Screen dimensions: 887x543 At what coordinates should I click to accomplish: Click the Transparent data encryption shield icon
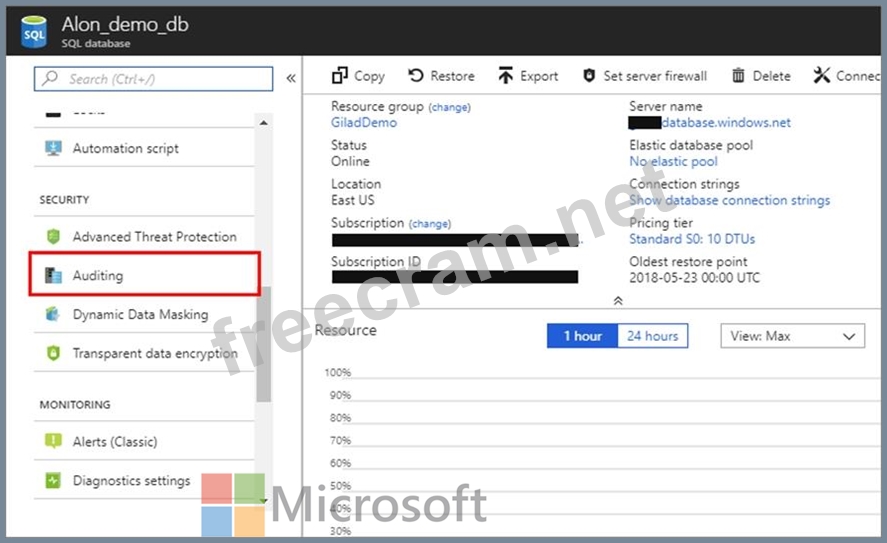(x=53, y=353)
